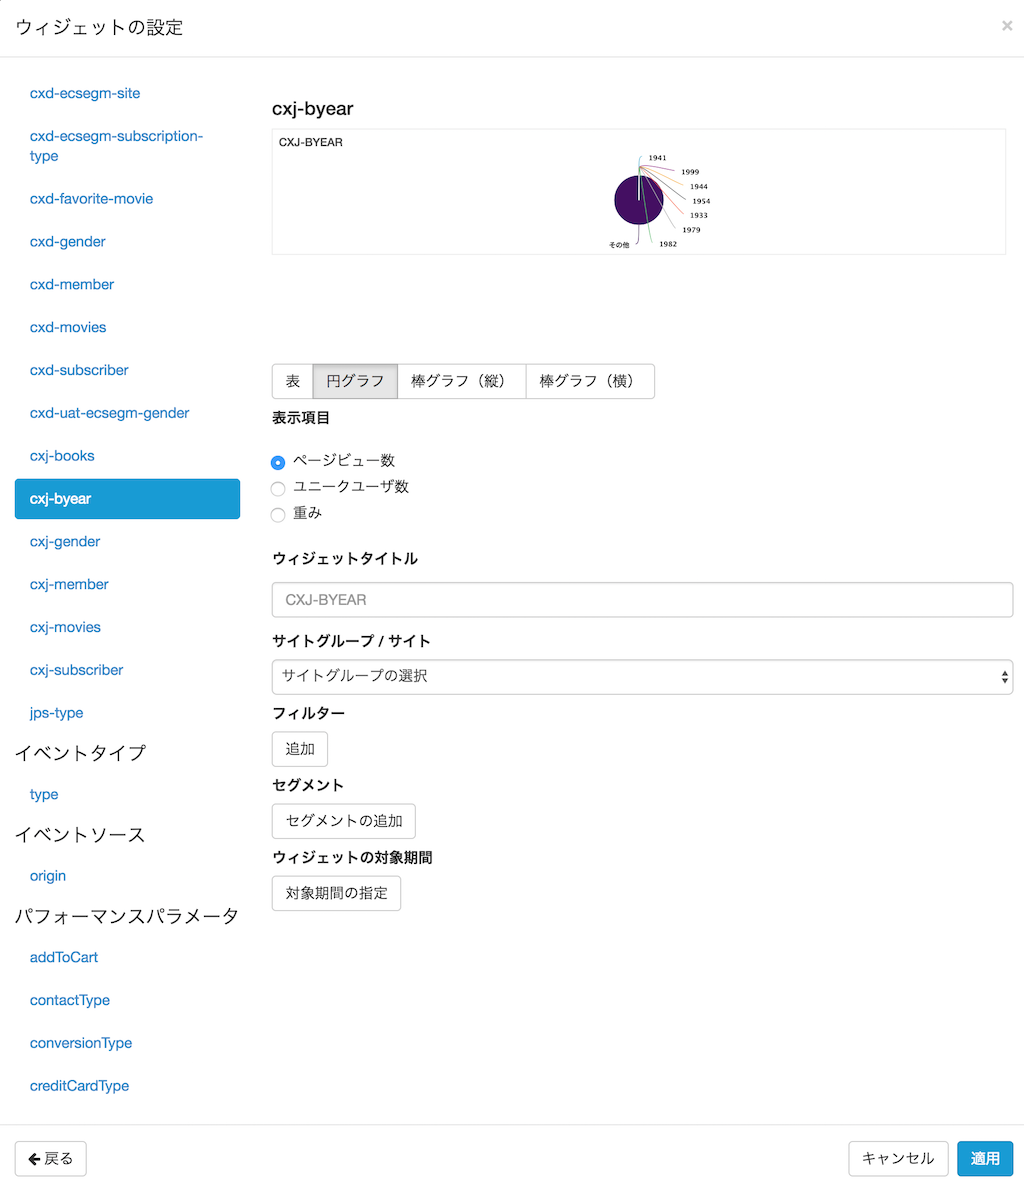Viewport: 1024px width, 1188px height.
Task: Select the ユニークユーザ数 radio option
Action: 278,488
